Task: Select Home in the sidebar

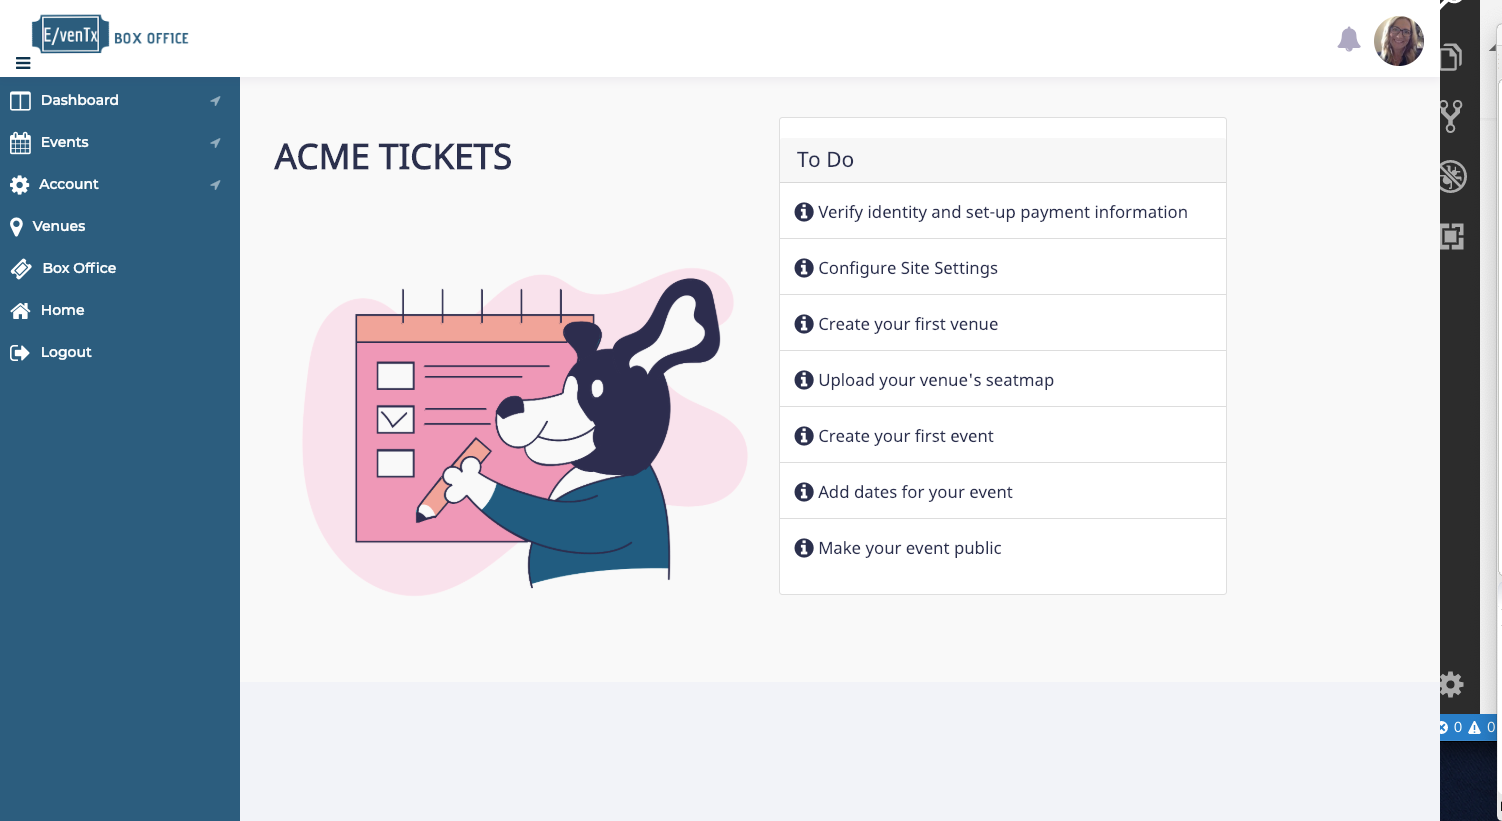Action: pyautogui.click(x=62, y=311)
